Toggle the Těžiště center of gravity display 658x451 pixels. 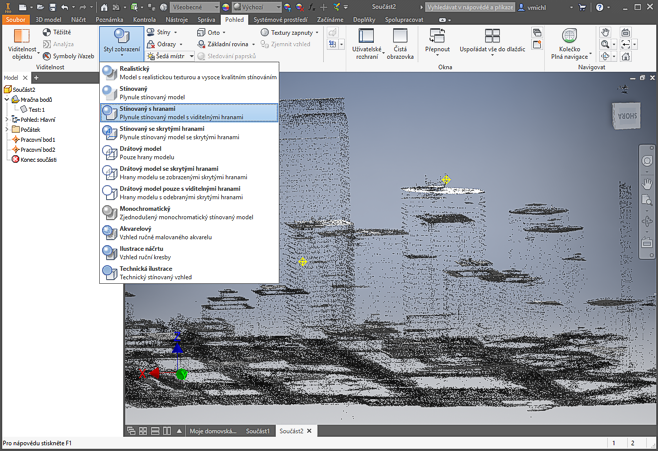(x=56, y=32)
